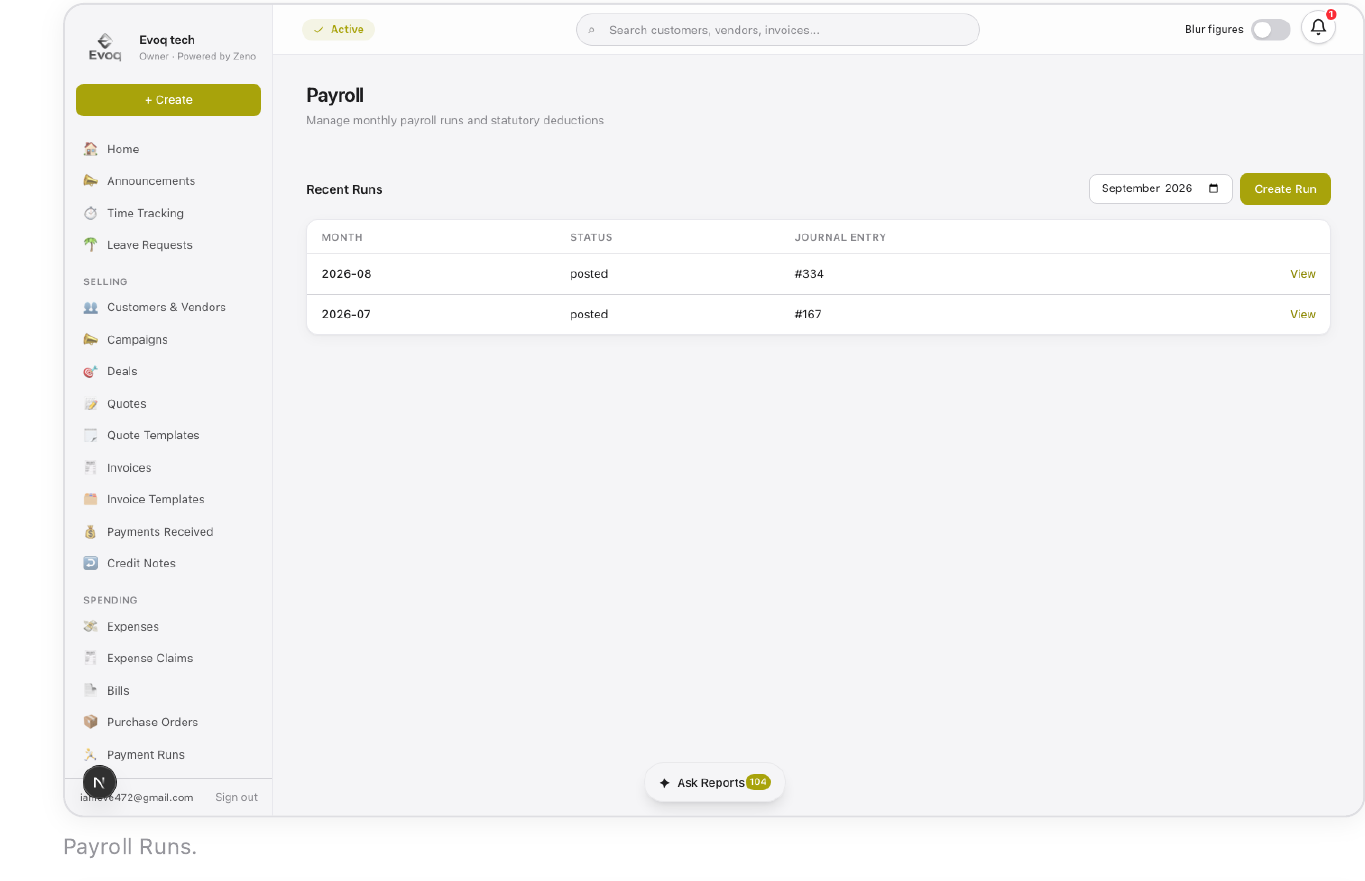Click the Invoices receipt icon
Viewport: 1365px width, 881px height.
pyautogui.click(x=91, y=468)
